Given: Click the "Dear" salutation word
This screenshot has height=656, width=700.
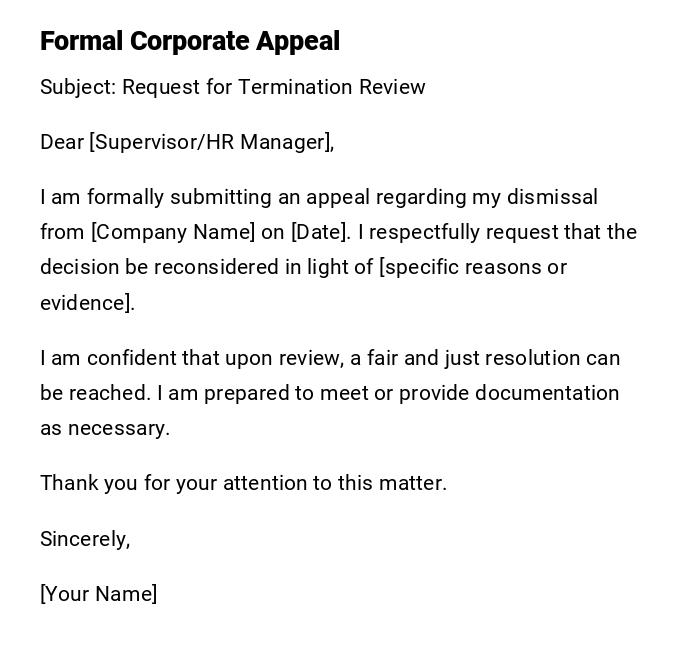Looking at the screenshot, I should (62, 142).
